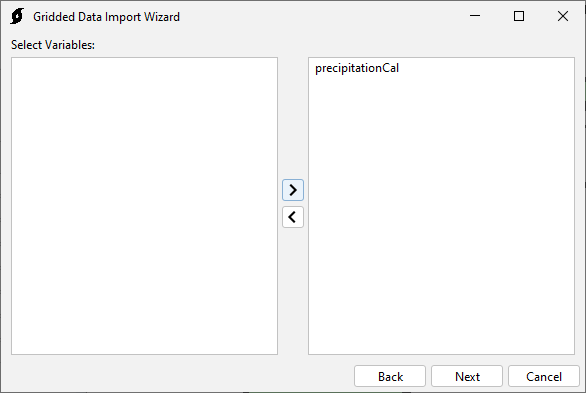Minimize the Gridded Data Import Wizard window
This screenshot has width=586, height=393.
(x=475, y=16)
